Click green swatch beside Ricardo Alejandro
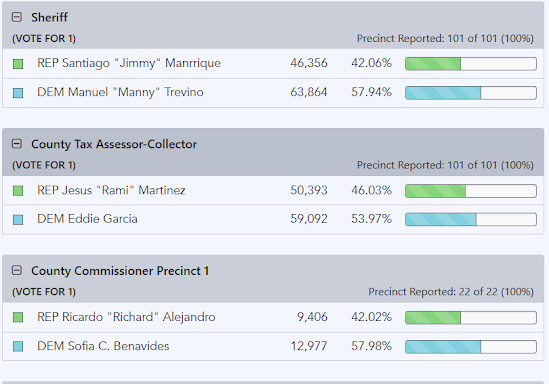The height and width of the screenshot is (384, 549). (x=18, y=317)
